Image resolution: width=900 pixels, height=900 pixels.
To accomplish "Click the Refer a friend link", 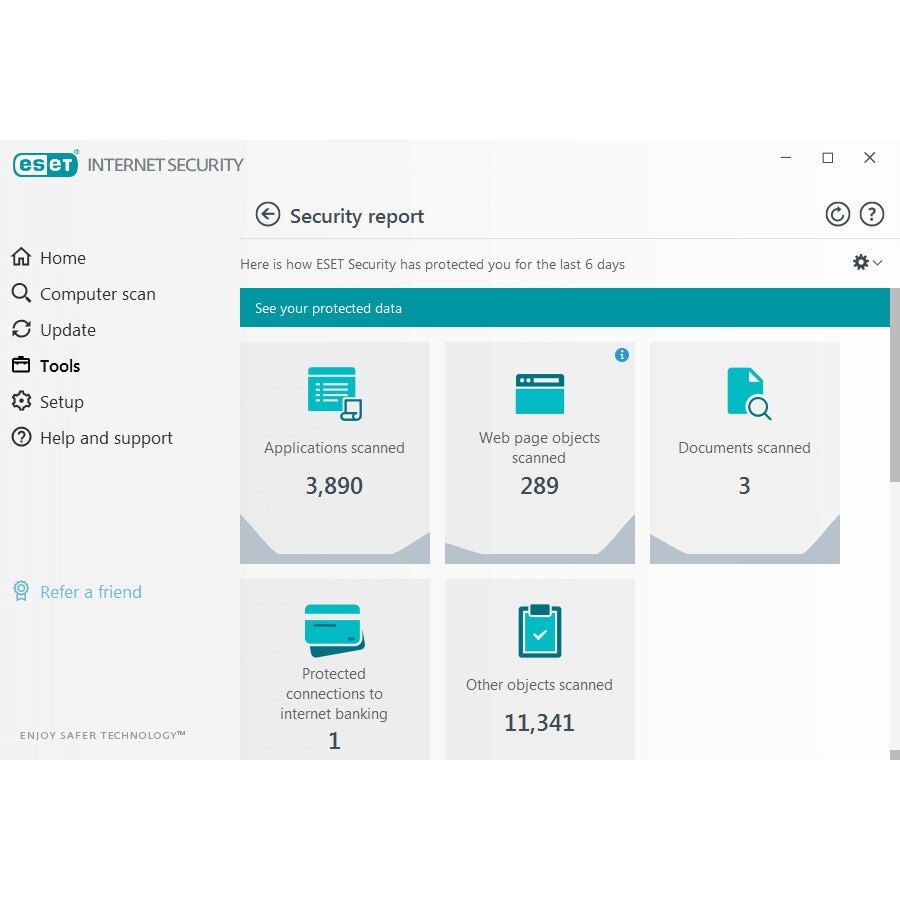I will pos(90,592).
